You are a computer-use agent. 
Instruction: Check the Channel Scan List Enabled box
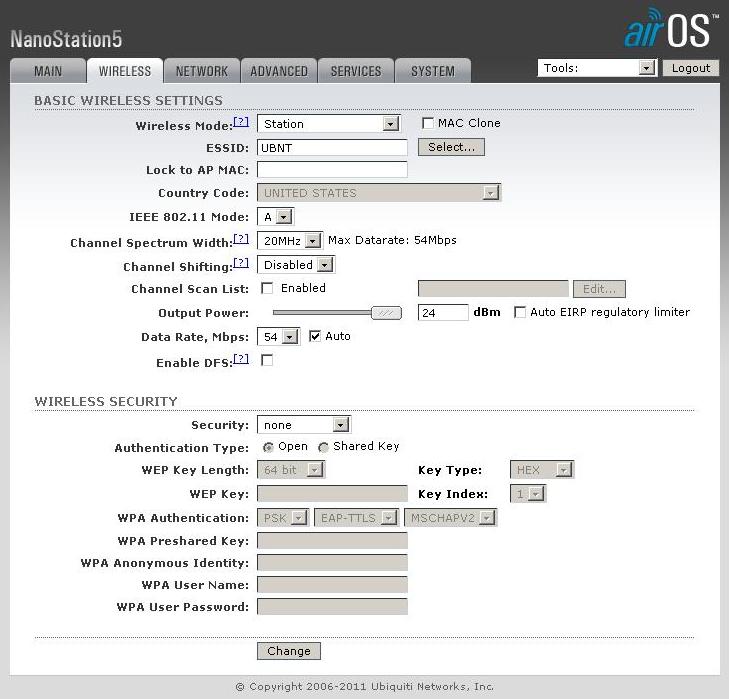point(267,288)
